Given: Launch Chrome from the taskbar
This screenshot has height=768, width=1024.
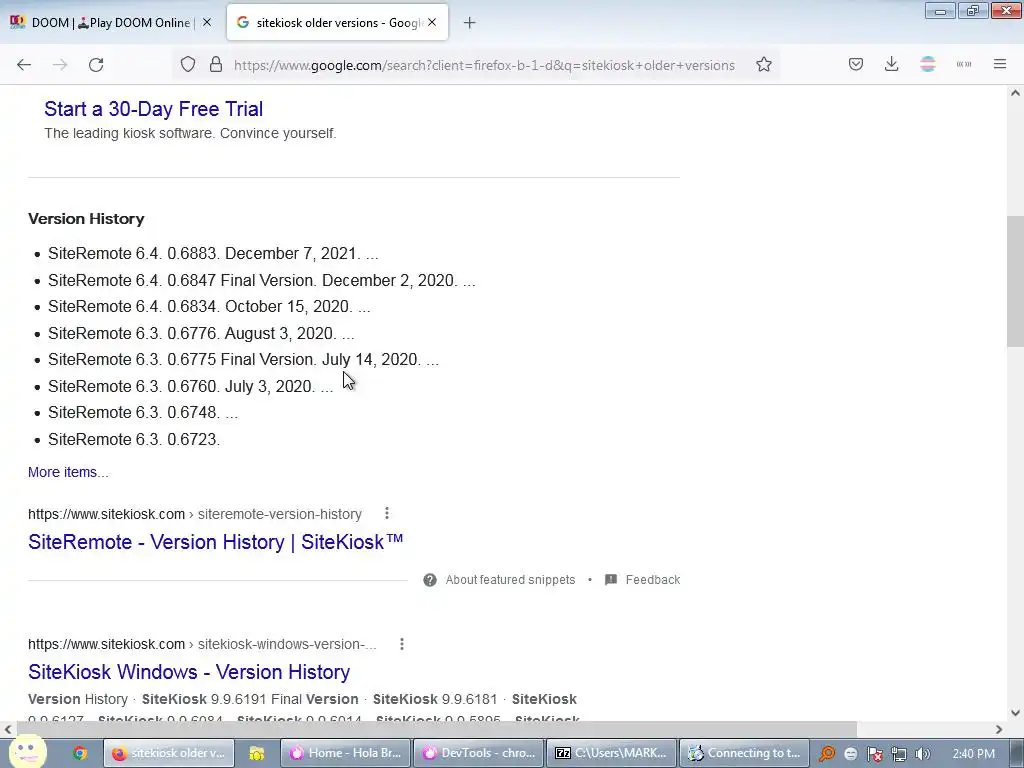Looking at the screenshot, I should (80, 754).
